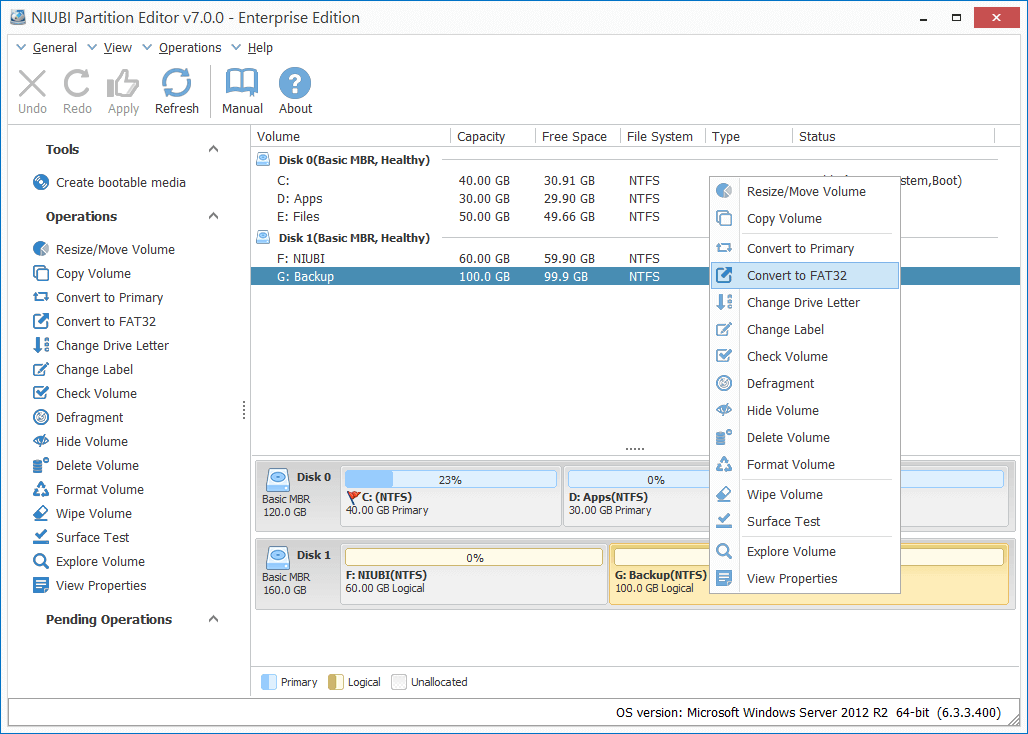Image resolution: width=1028 pixels, height=734 pixels.
Task: Click the Unallocated legend color swatch
Action: pyautogui.click(x=399, y=682)
